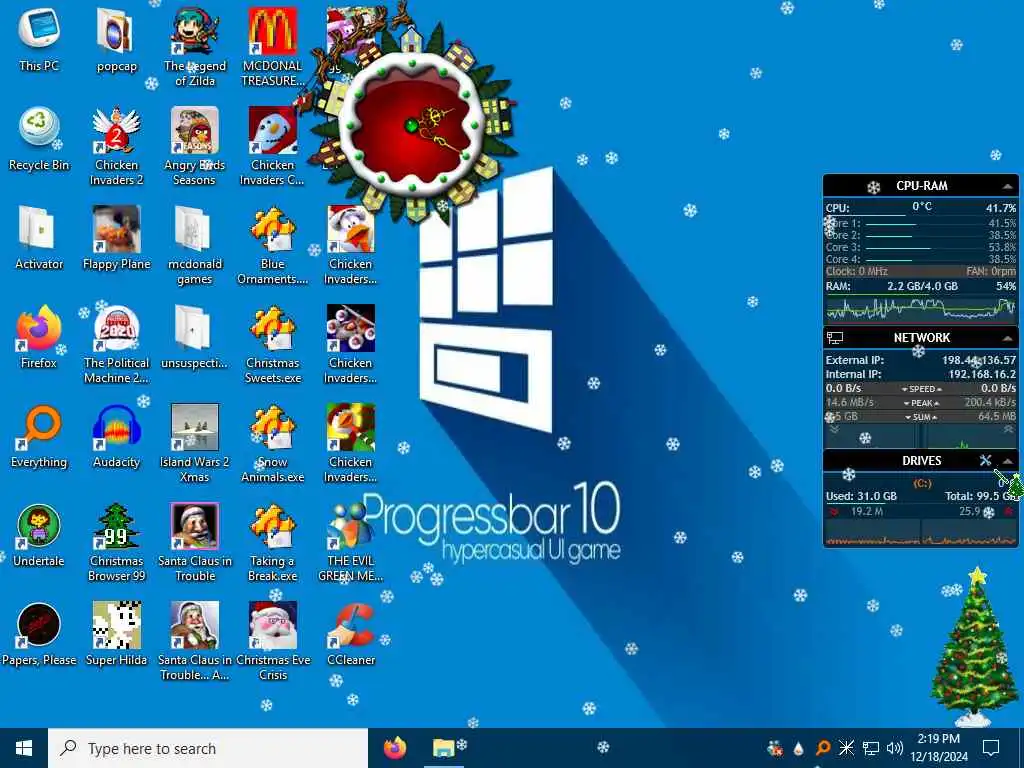Open the taskbar clock showing 2:19 PM
The width and height of the screenshot is (1024, 768).
pyautogui.click(x=938, y=748)
